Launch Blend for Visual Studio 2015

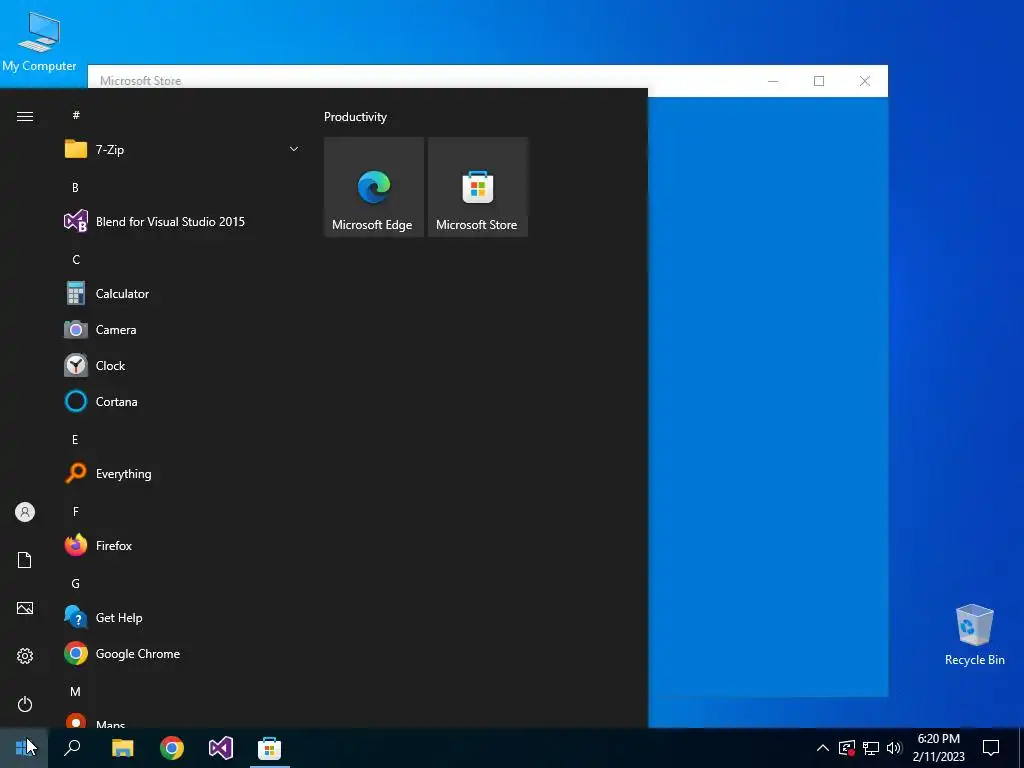pyautogui.click(x=182, y=221)
